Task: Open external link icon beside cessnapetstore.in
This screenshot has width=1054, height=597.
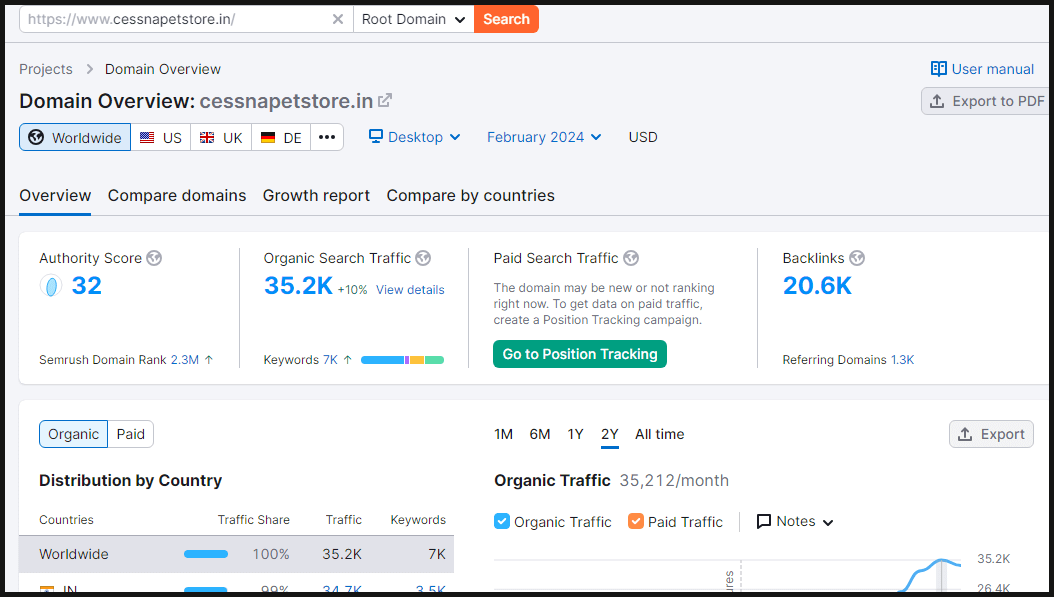Action: point(385,100)
